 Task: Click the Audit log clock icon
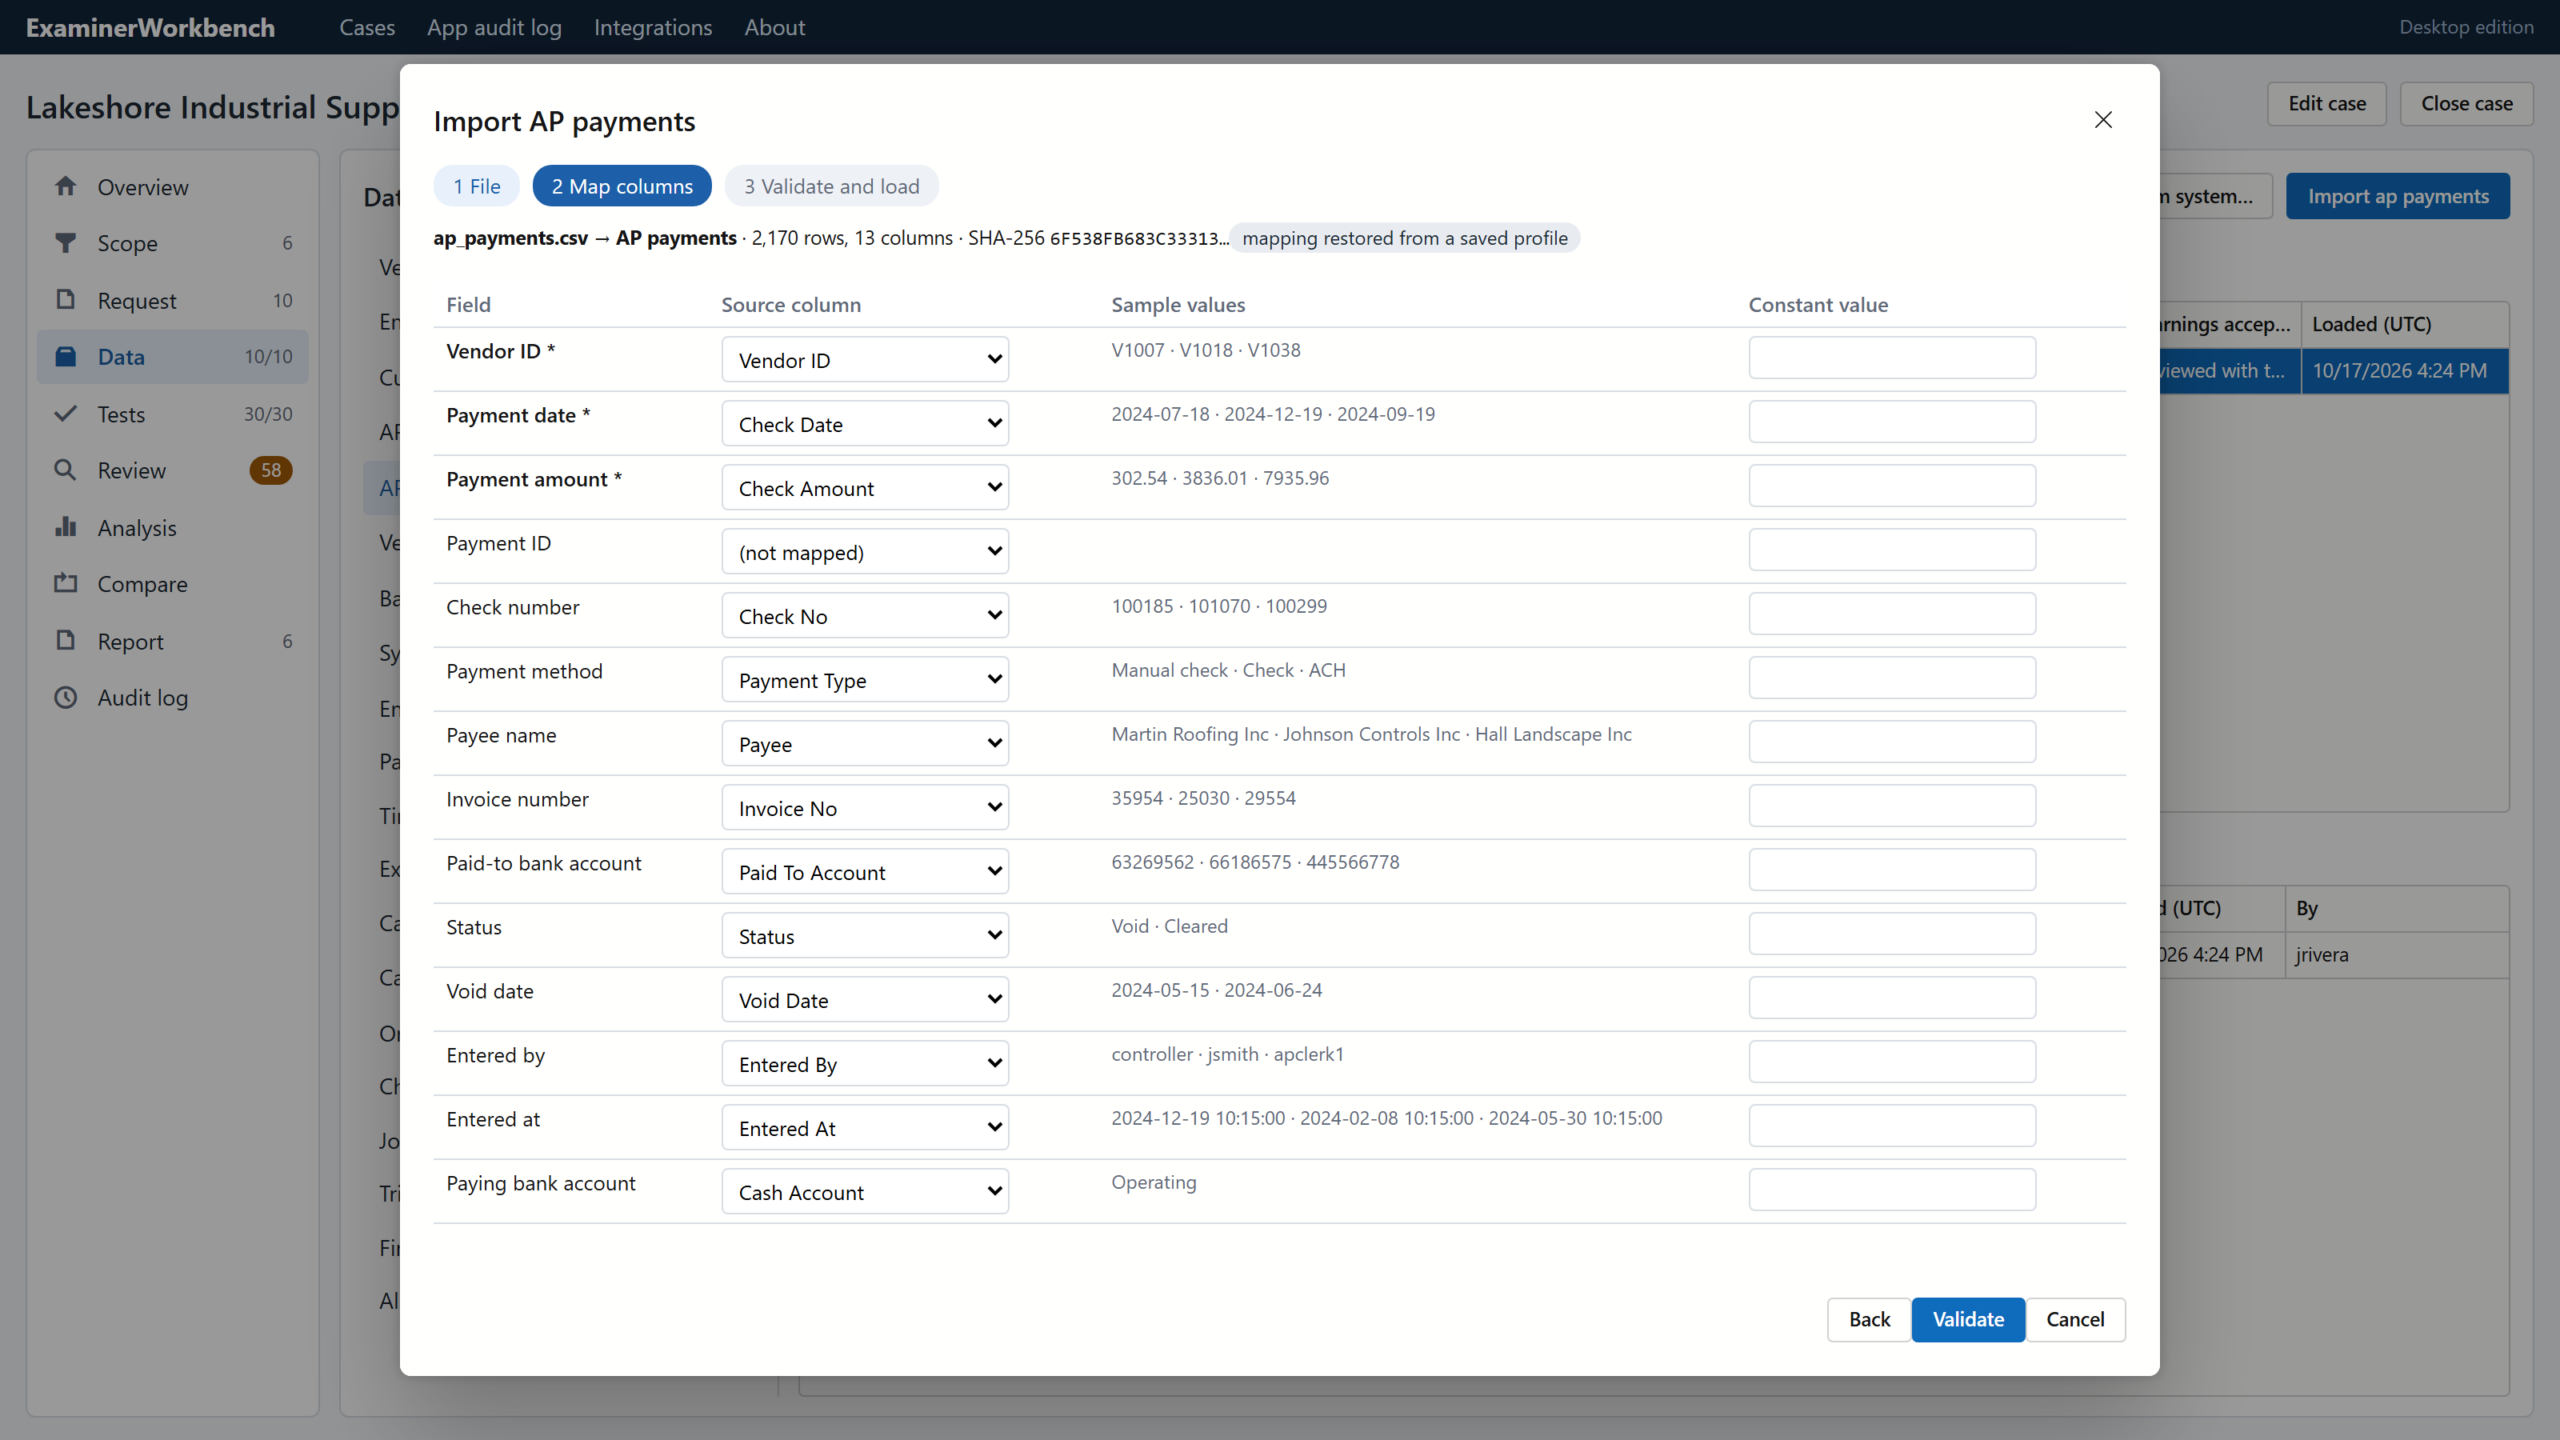tap(66, 697)
